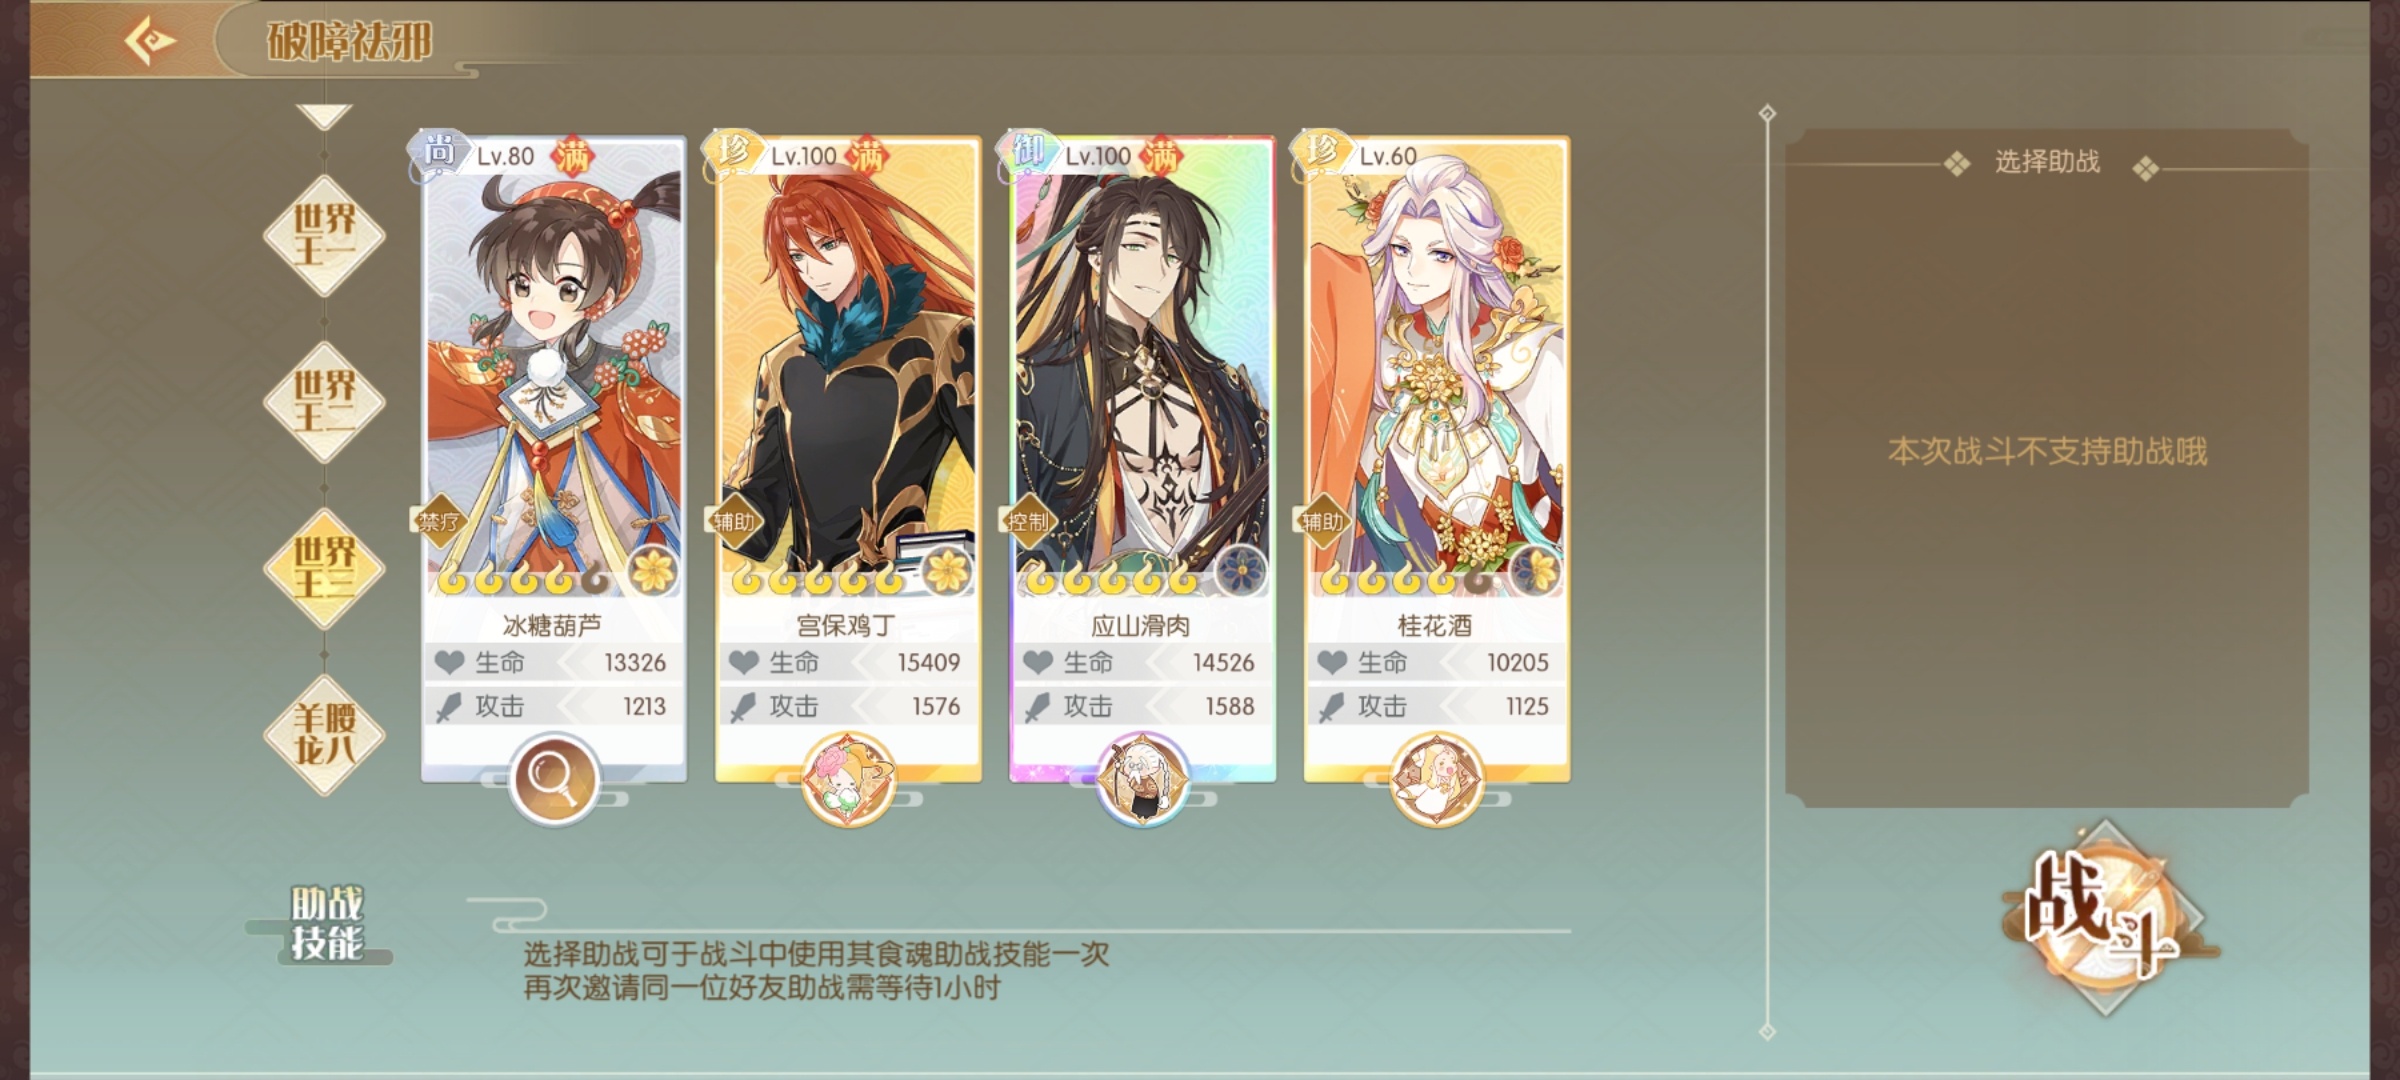Select team 世界王一
The width and height of the screenshot is (2400, 1080).
pyautogui.click(x=324, y=235)
